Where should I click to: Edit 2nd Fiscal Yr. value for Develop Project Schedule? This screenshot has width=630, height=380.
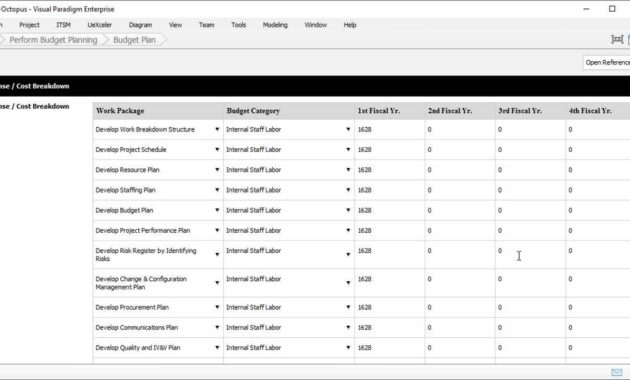click(x=460, y=149)
